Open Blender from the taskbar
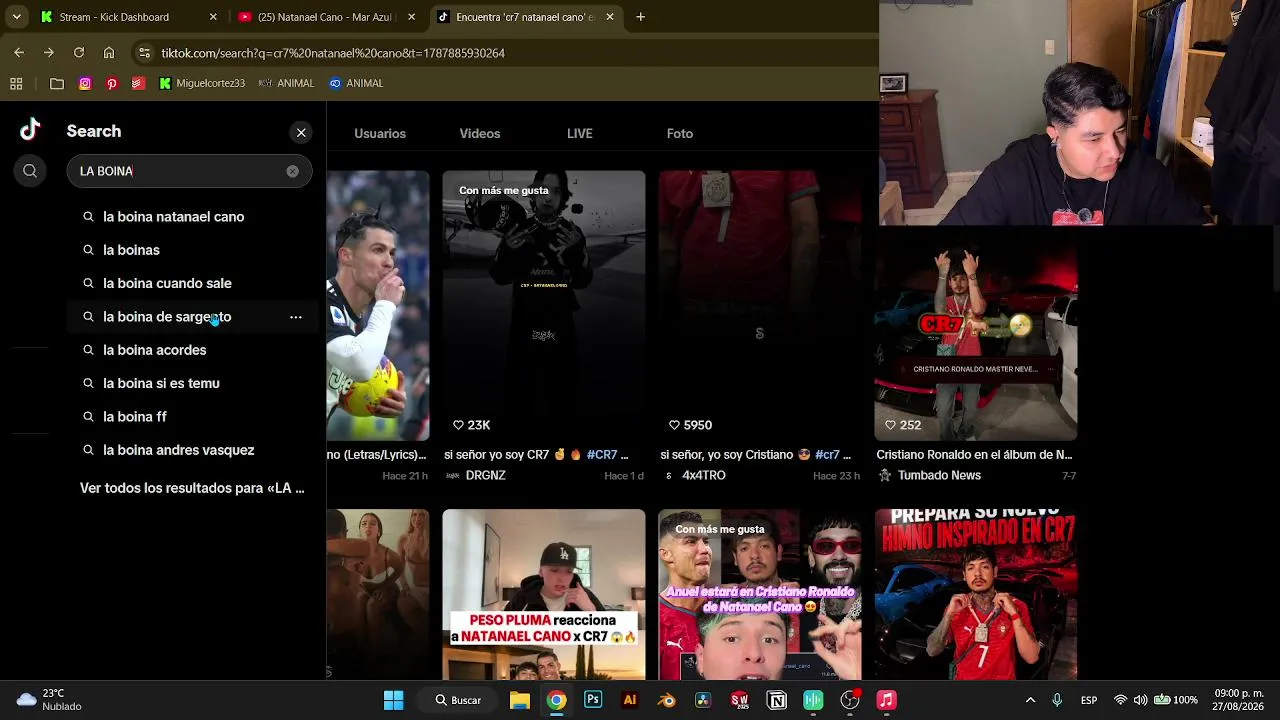 666,700
